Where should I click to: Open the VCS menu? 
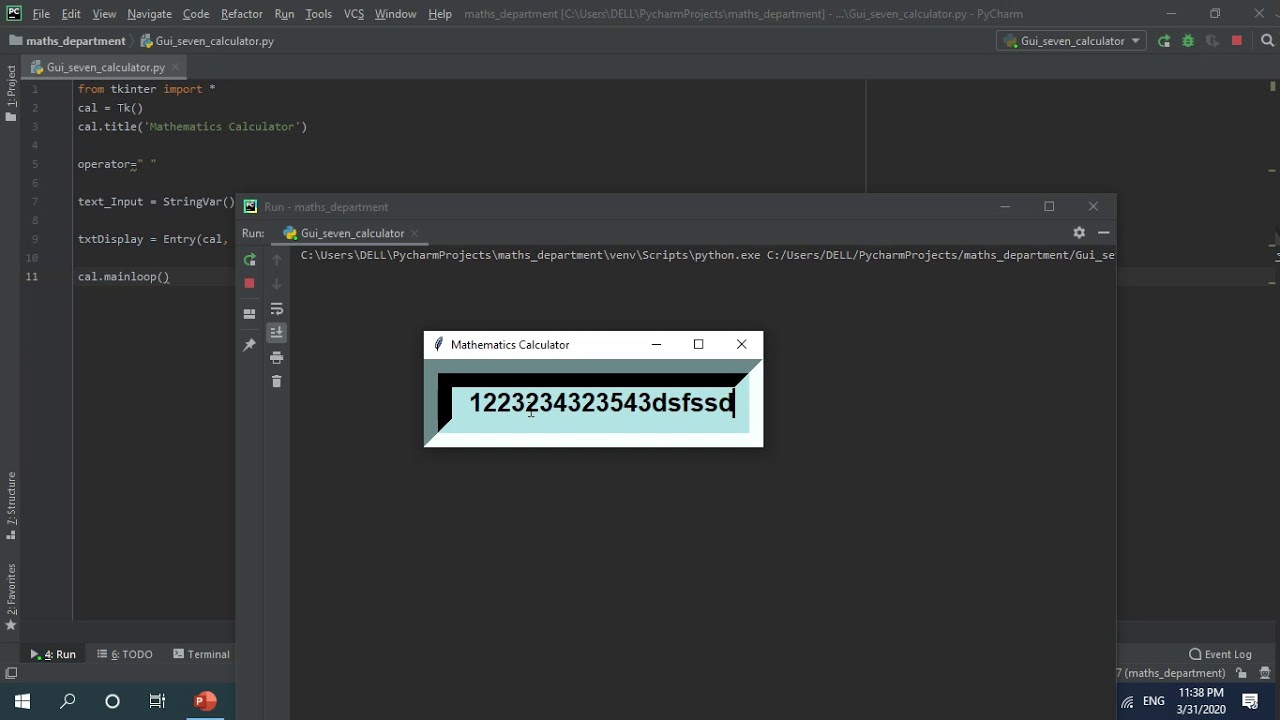[x=354, y=14]
